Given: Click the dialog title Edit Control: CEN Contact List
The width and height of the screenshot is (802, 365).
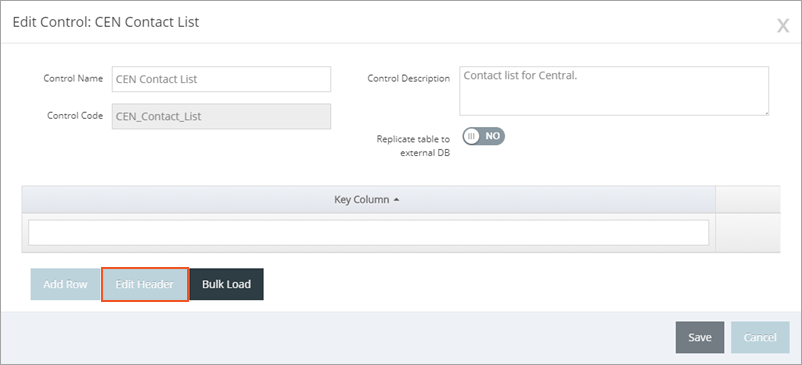Looking at the screenshot, I should coord(105,22).
